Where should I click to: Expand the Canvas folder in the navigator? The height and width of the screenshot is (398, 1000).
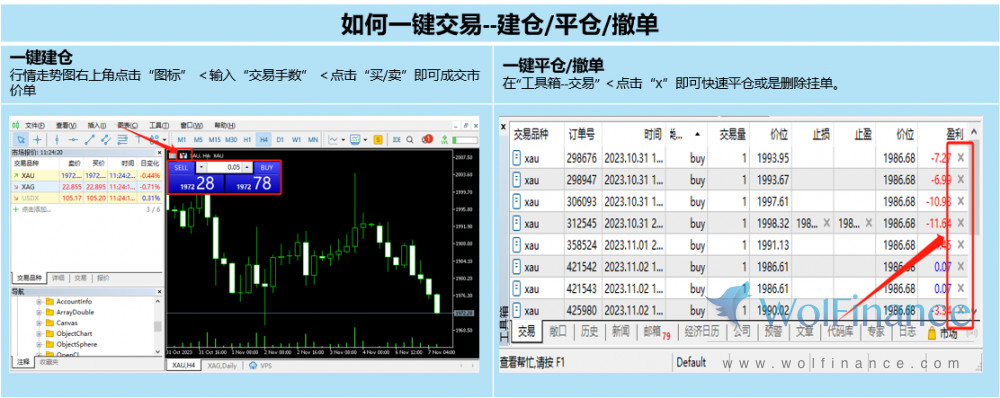40,323
